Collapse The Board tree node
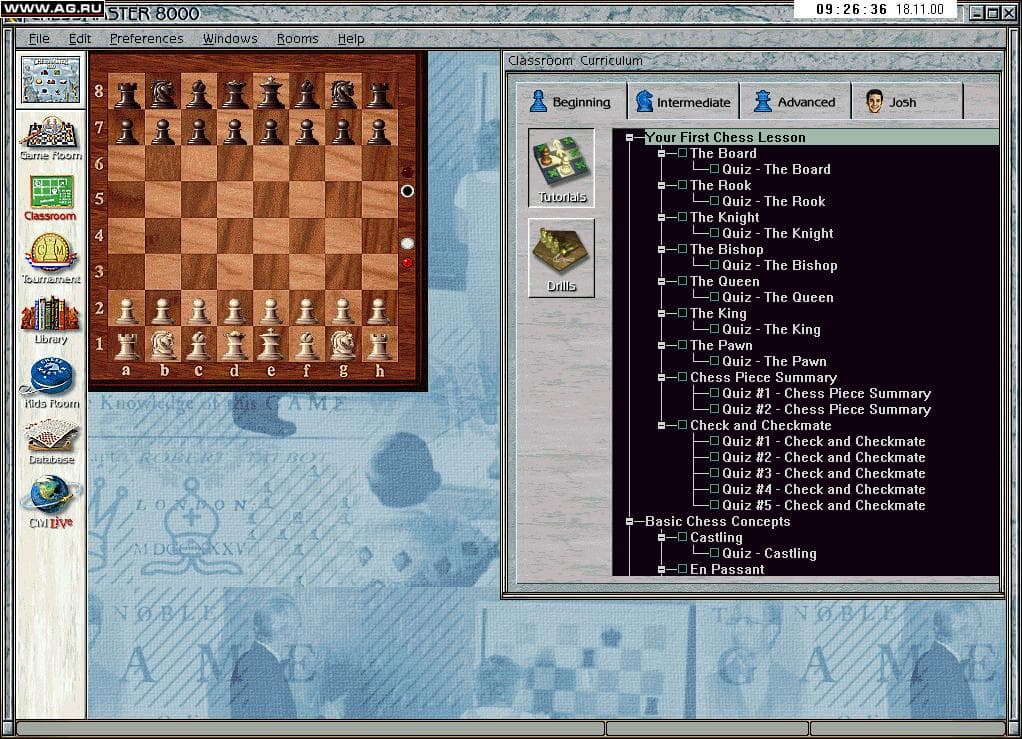 coord(662,154)
